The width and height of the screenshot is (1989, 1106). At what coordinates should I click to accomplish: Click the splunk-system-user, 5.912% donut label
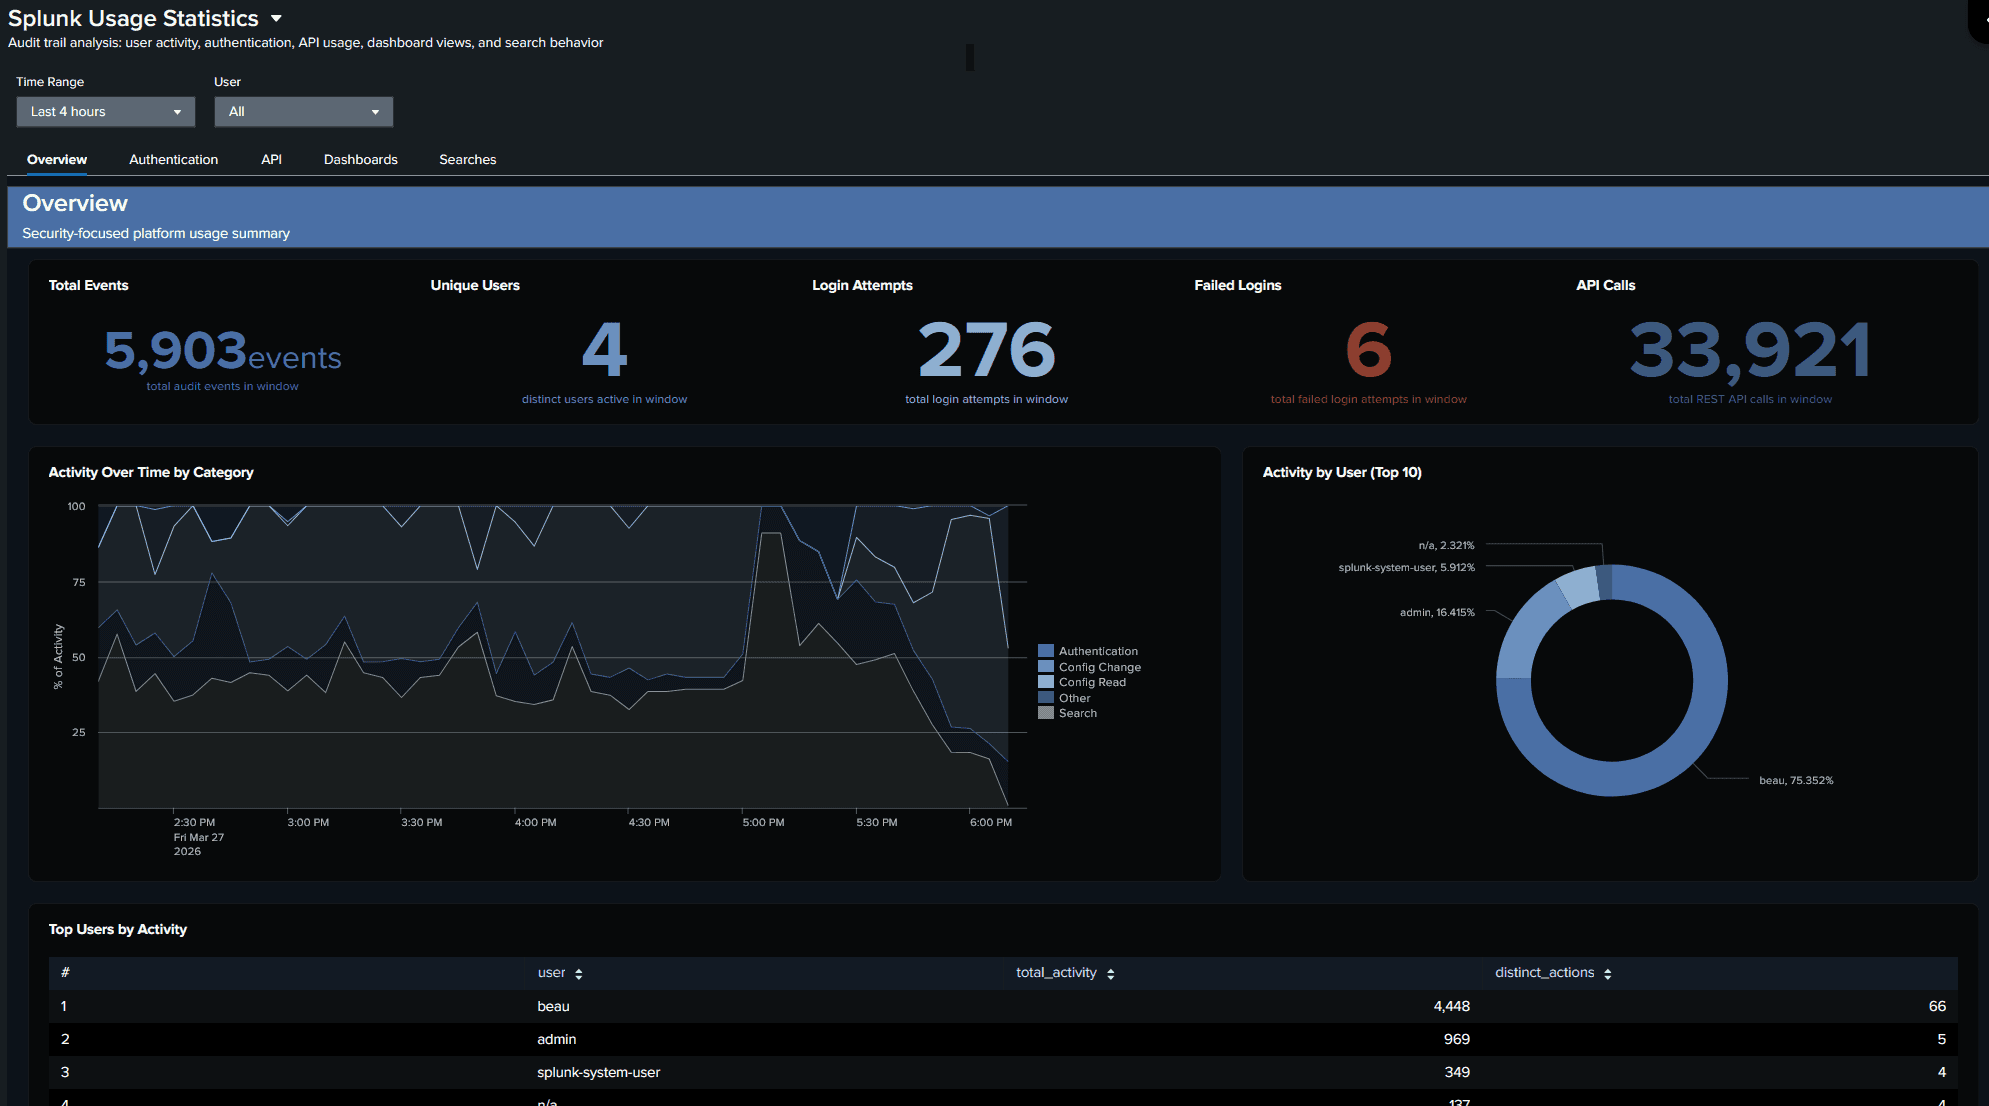coord(1407,567)
